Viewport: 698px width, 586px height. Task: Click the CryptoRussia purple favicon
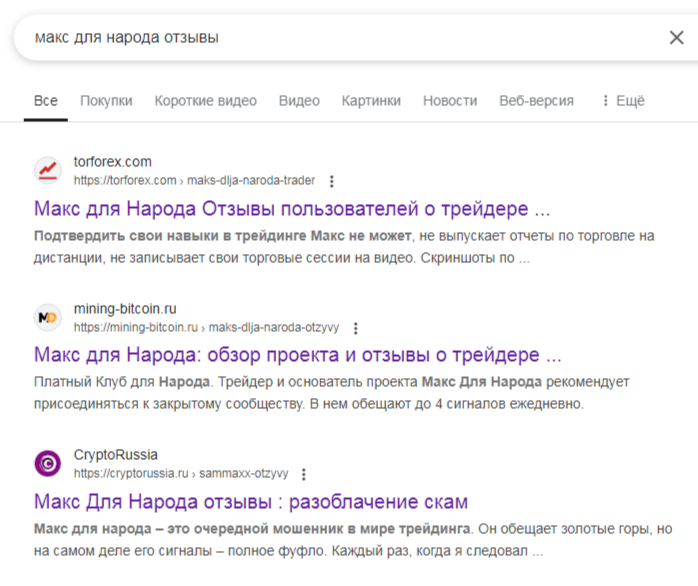[x=48, y=464]
